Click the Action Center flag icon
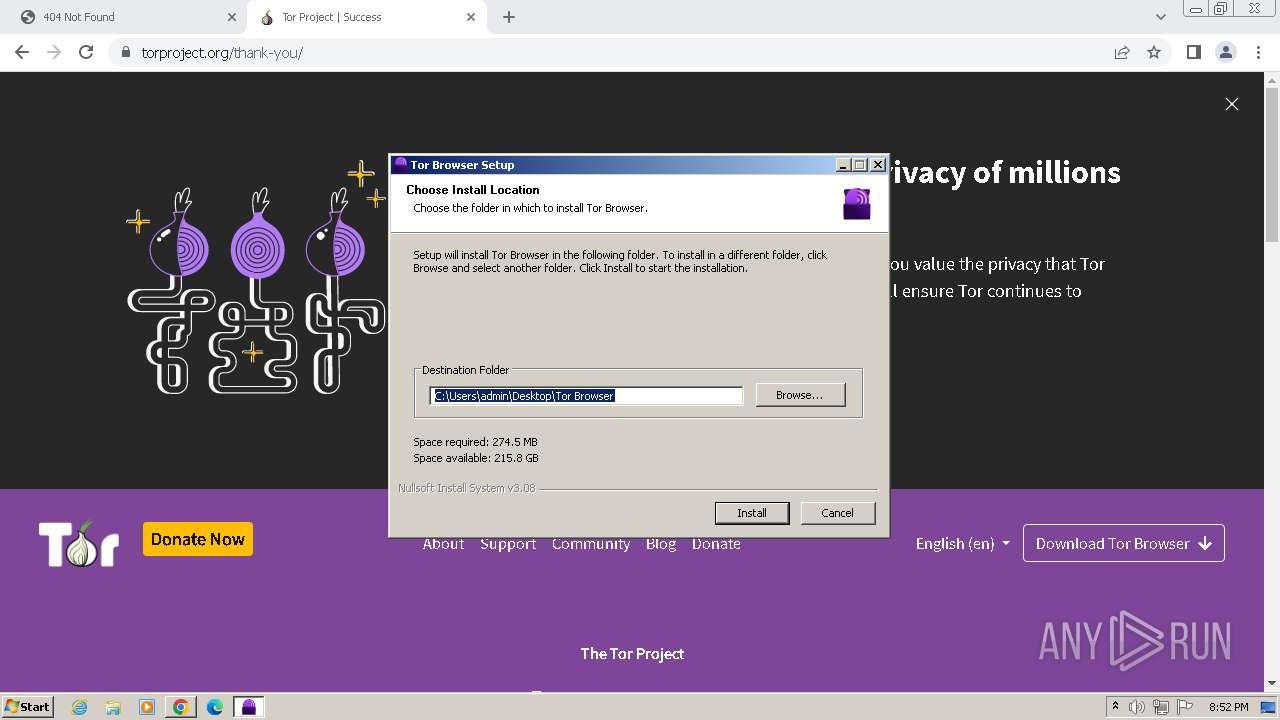The width and height of the screenshot is (1280, 720). tap(1184, 707)
